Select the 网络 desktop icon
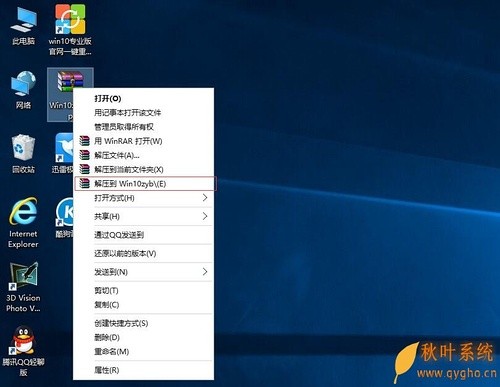Viewport: 500px width, 387px height. (x=23, y=83)
